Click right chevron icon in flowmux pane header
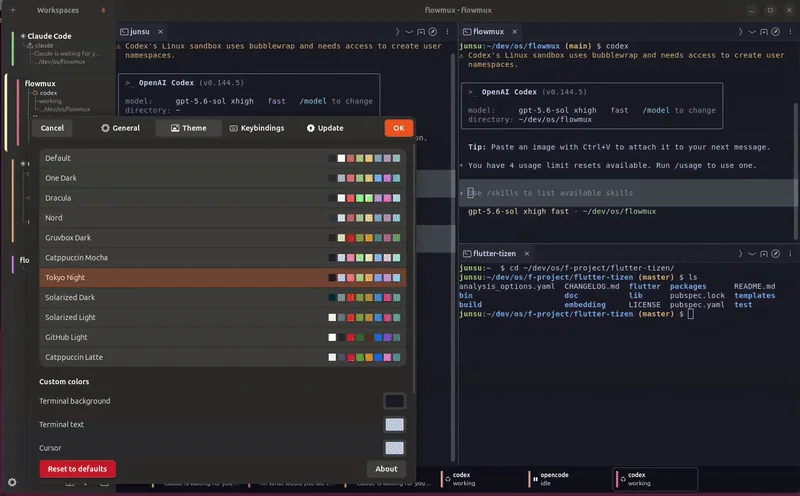The width and height of the screenshot is (800, 496). (x=740, y=32)
